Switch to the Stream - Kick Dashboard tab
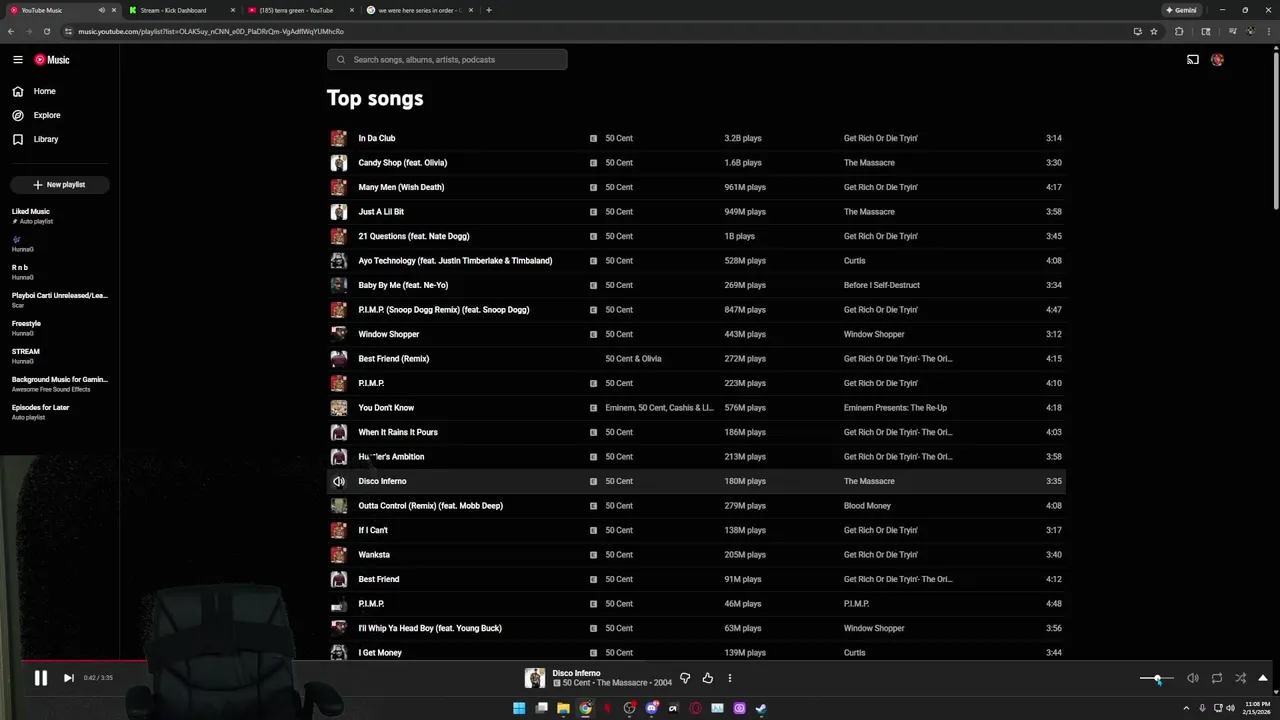This screenshot has height=720, width=1280. 180,10
